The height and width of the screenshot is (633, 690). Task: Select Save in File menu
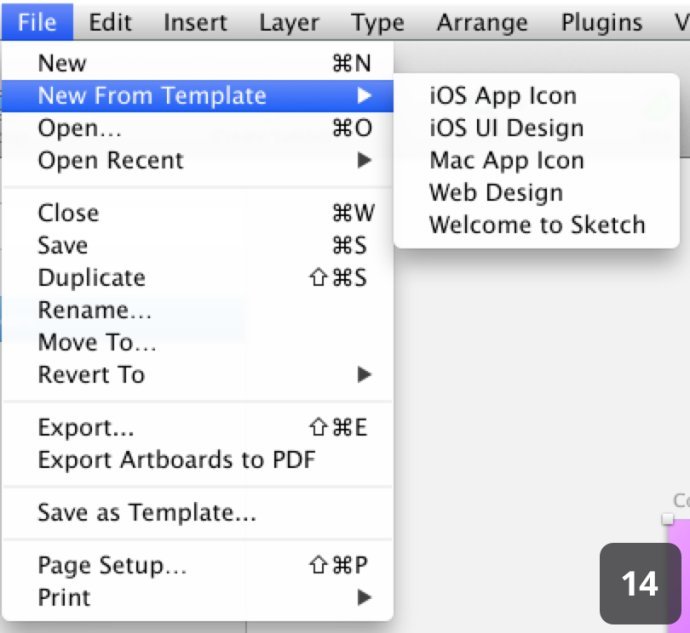[x=197, y=245]
